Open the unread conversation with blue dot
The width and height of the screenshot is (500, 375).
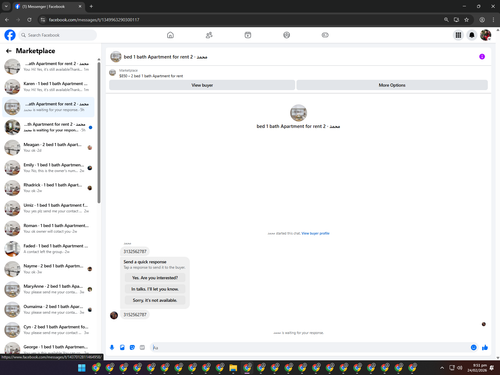[x=48, y=127]
